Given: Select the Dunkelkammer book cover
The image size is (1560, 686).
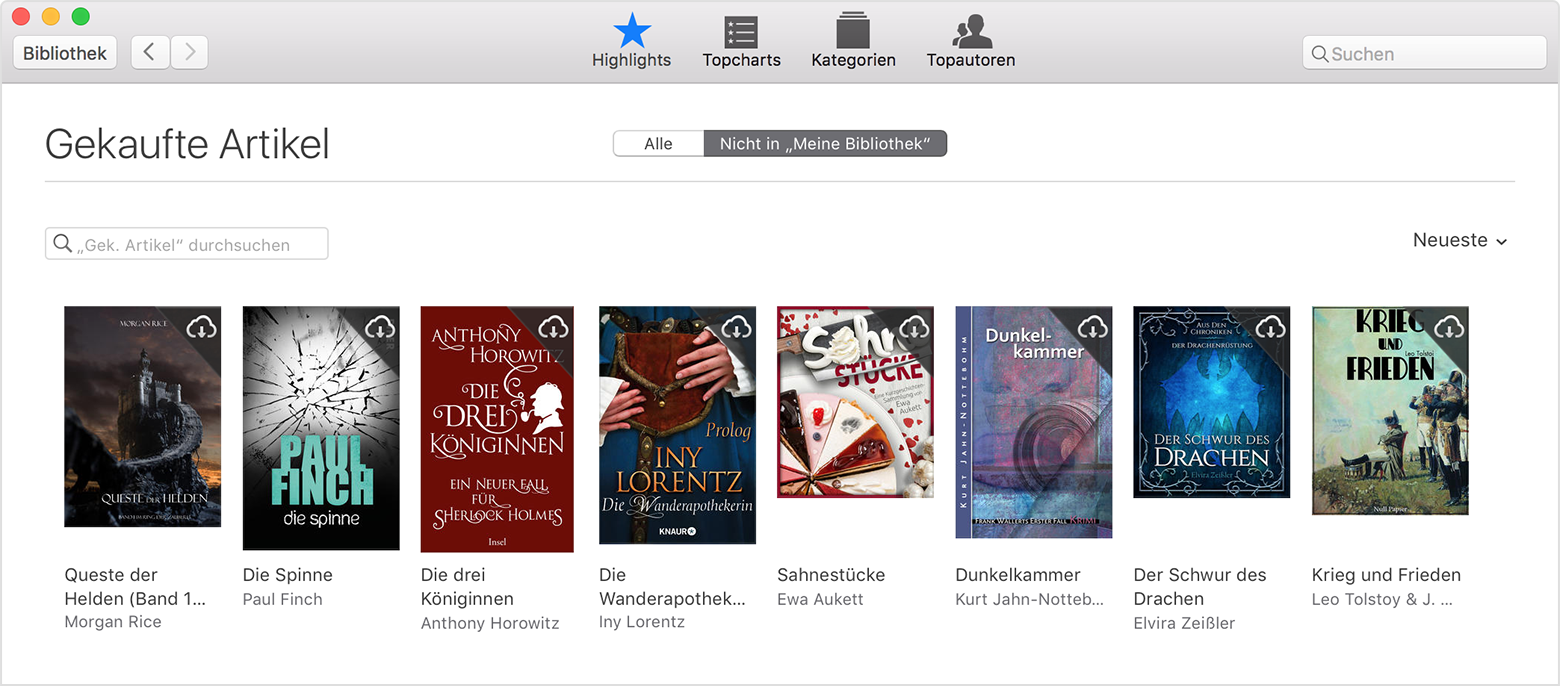Looking at the screenshot, I should tap(1034, 422).
